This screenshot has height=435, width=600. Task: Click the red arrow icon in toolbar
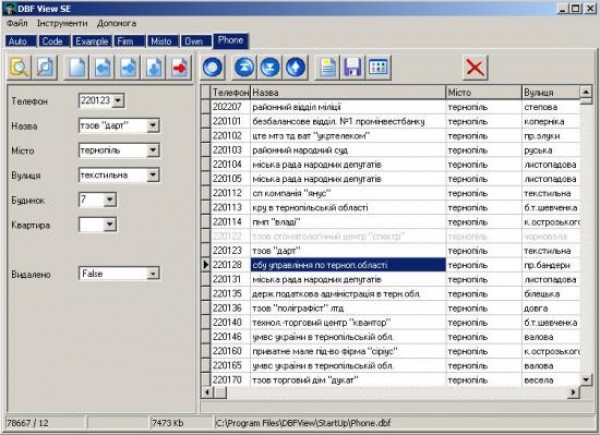pos(180,67)
